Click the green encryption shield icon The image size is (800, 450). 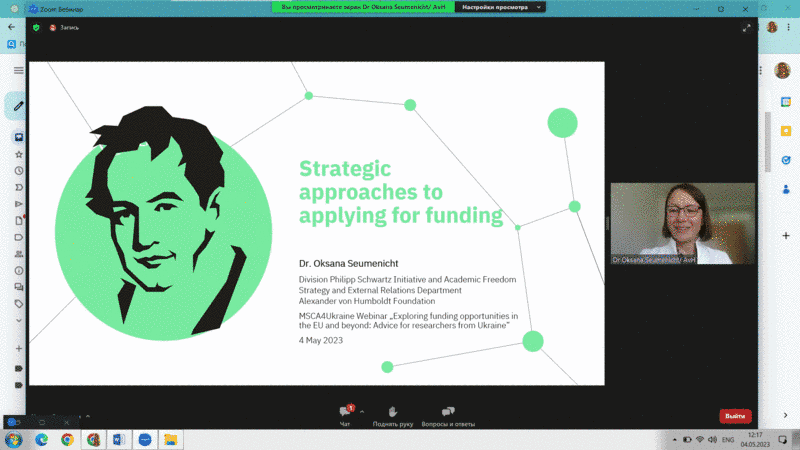point(37,27)
